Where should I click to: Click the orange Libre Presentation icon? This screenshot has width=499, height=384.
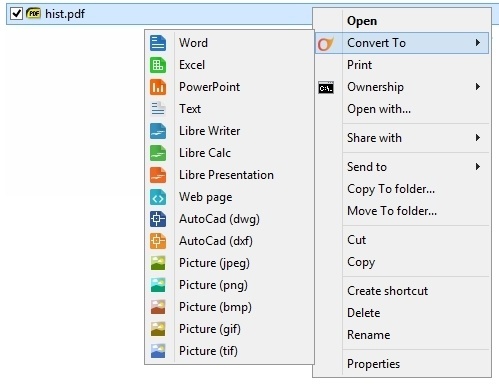(x=158, y=175)
